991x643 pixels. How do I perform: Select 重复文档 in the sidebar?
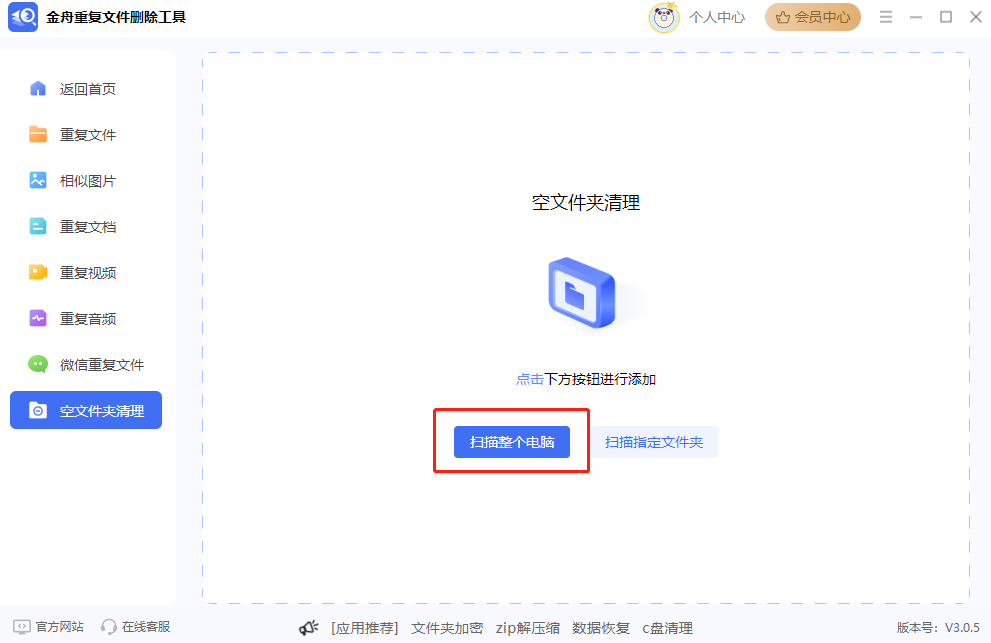[x=86, y=226]
